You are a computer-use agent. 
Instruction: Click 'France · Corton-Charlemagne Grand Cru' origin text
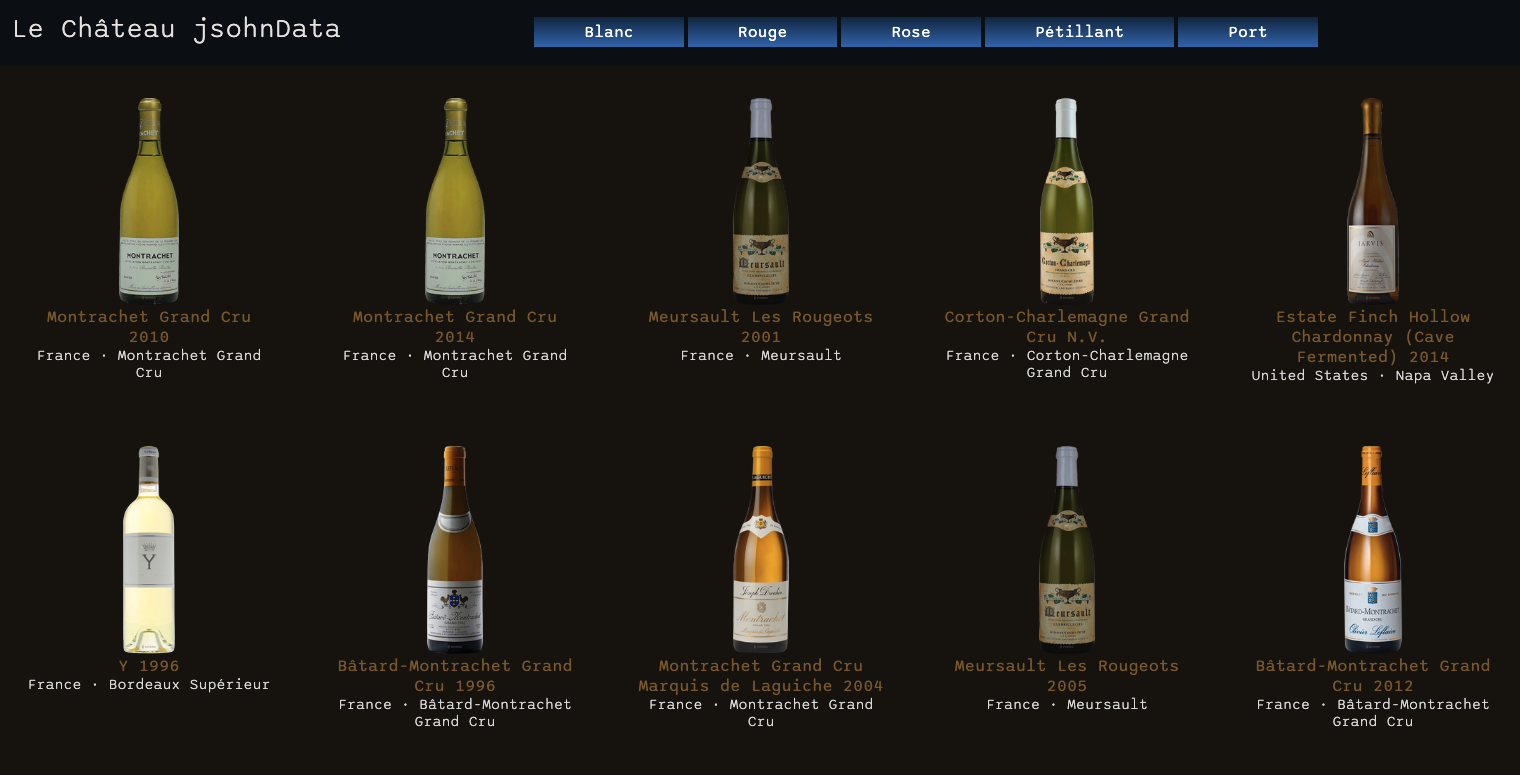click(1067, 364)
